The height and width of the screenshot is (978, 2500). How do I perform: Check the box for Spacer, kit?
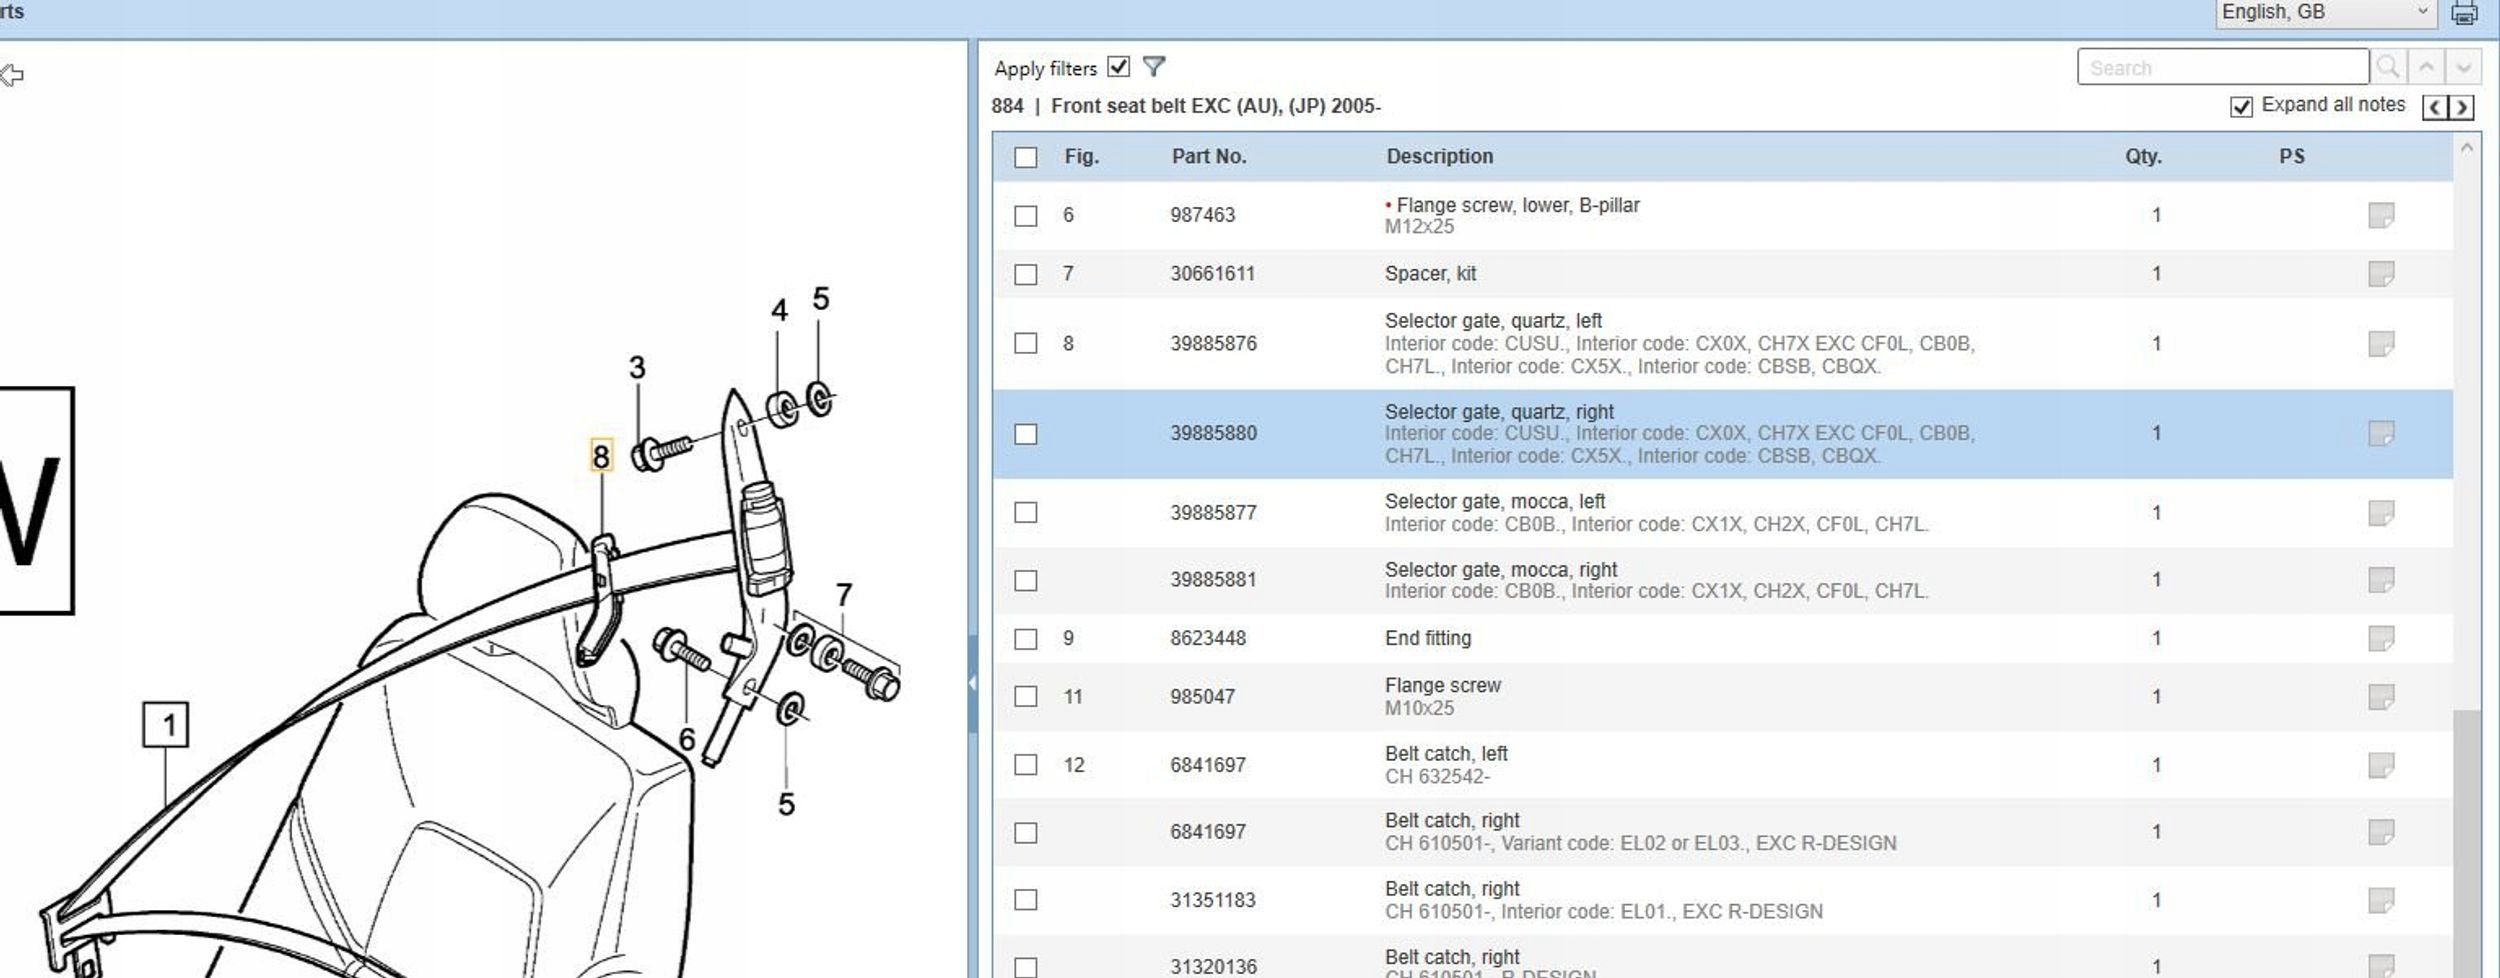click(1026, 274)
